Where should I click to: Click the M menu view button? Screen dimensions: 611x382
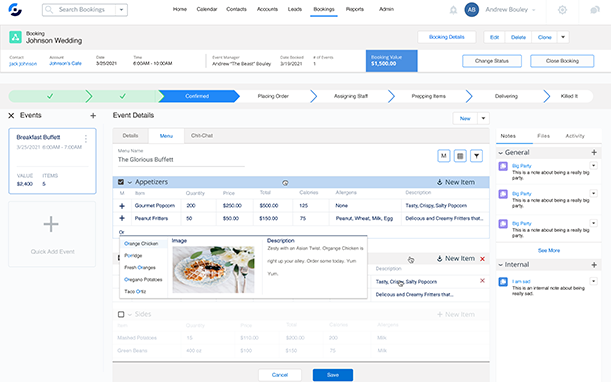click(x=443, y=156)
